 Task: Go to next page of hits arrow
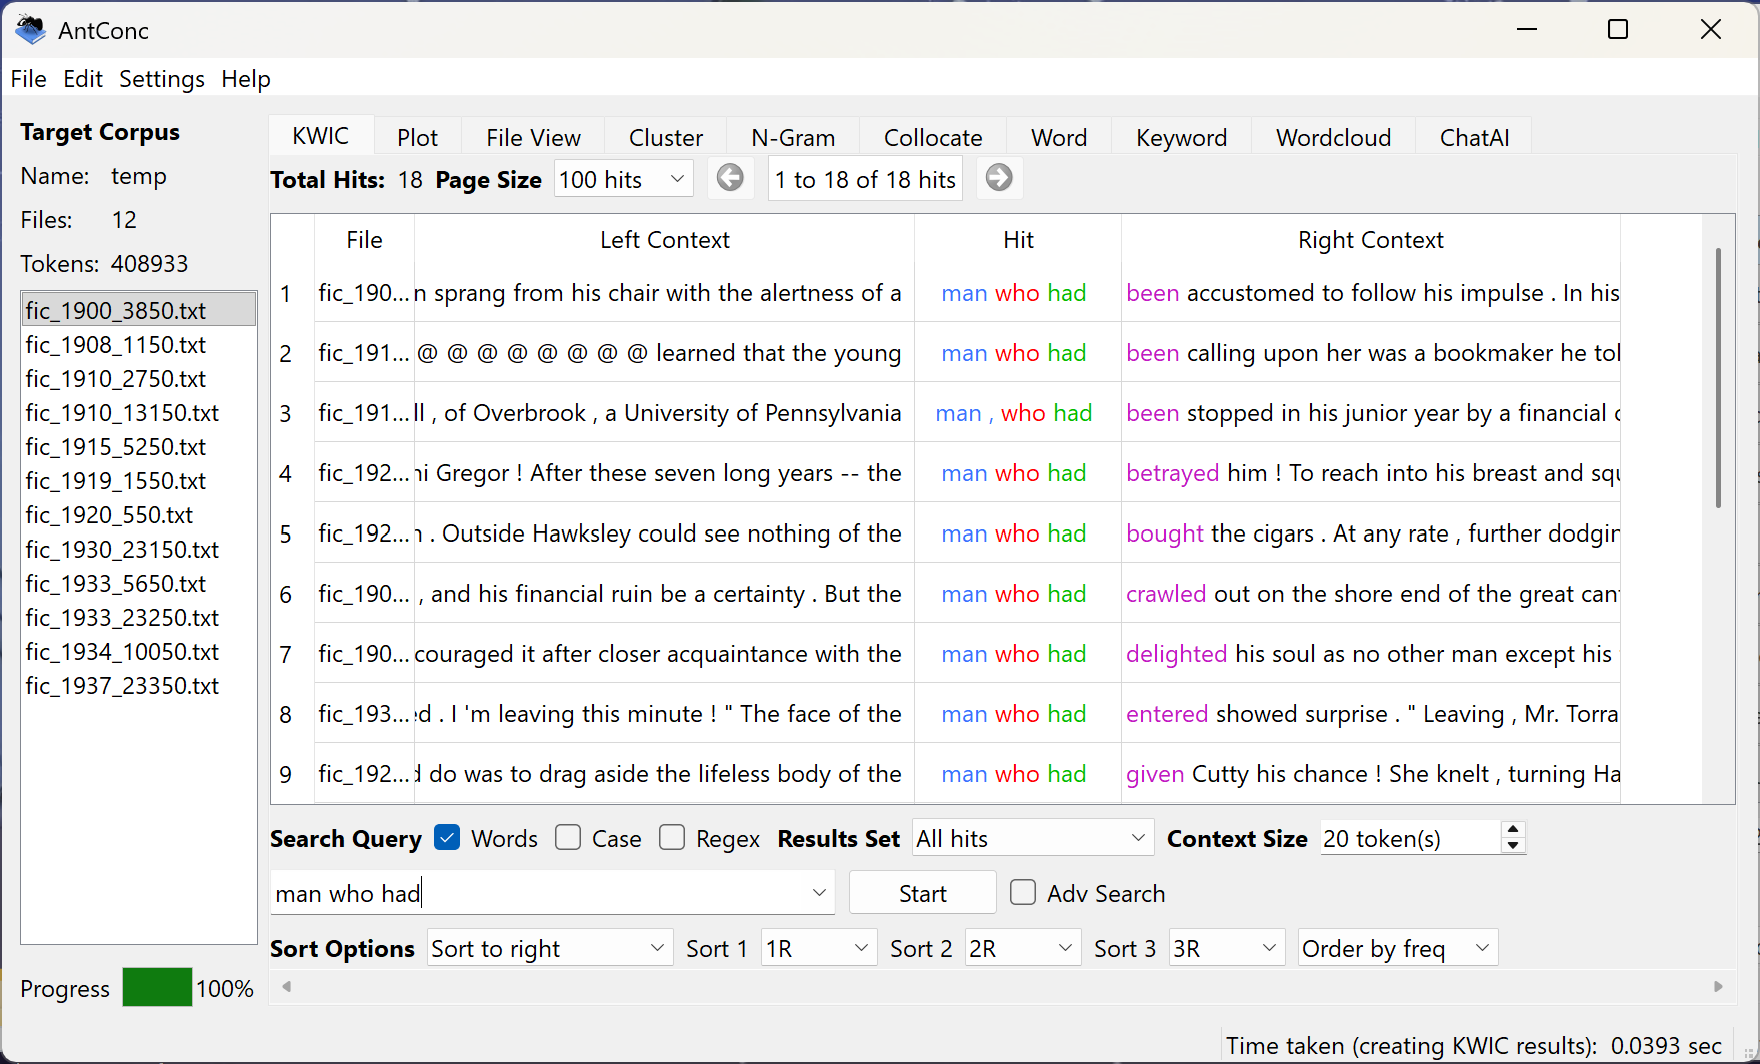pos(998,178)
